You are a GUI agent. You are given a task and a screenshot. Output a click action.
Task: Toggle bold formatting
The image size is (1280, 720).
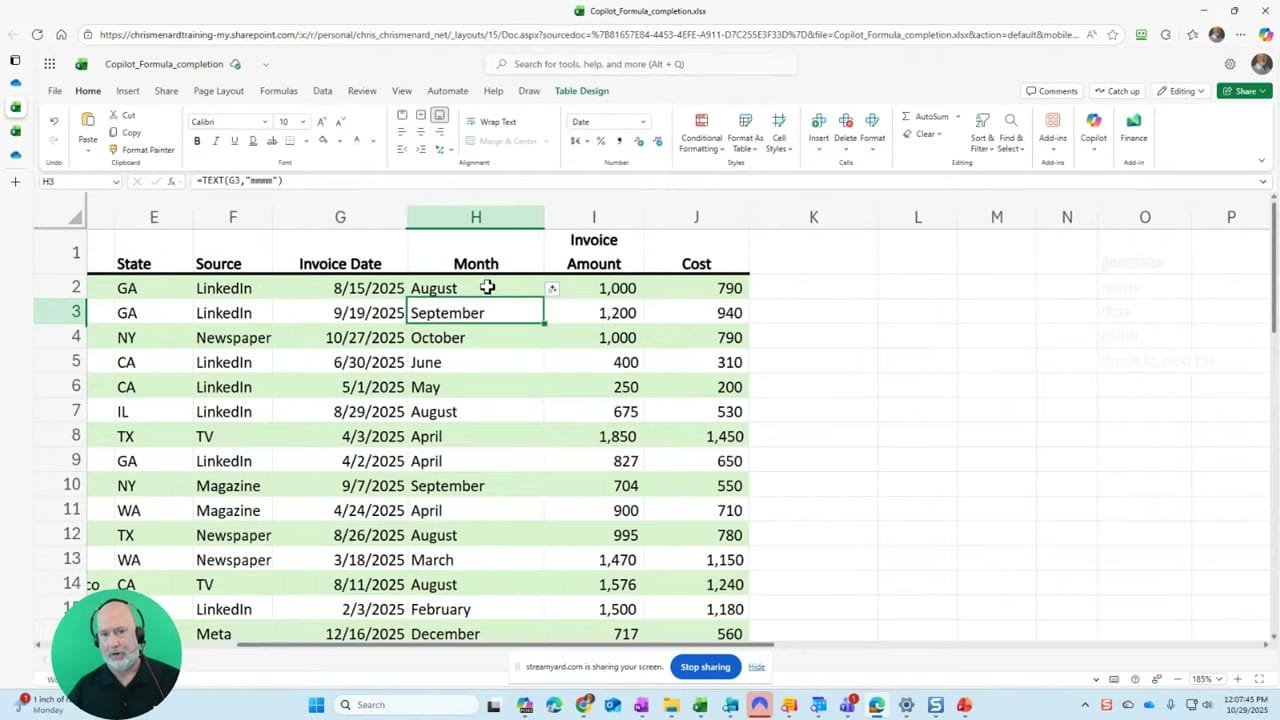coord(197,140)
